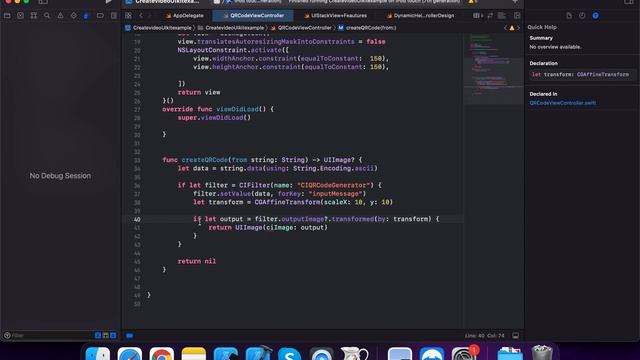Open the DynamicHei...rollerDesign tab
640x360 pixels.
tap(420, 16)
